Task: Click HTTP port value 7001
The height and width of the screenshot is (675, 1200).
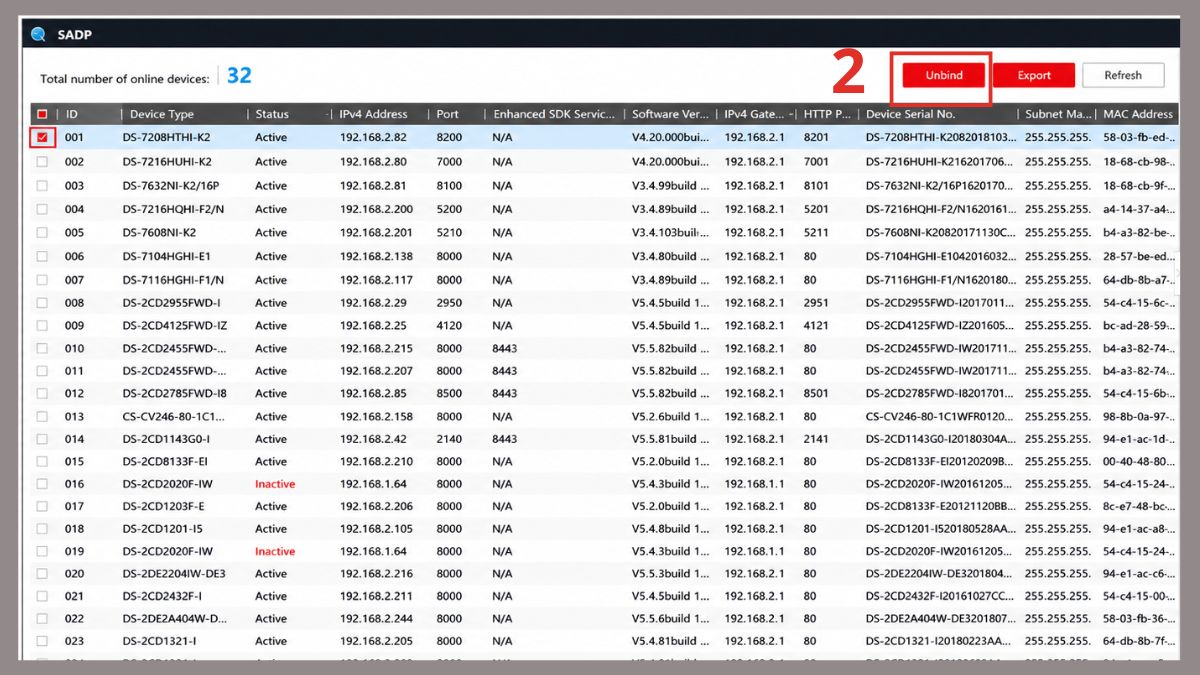Action: coord(816,162)
